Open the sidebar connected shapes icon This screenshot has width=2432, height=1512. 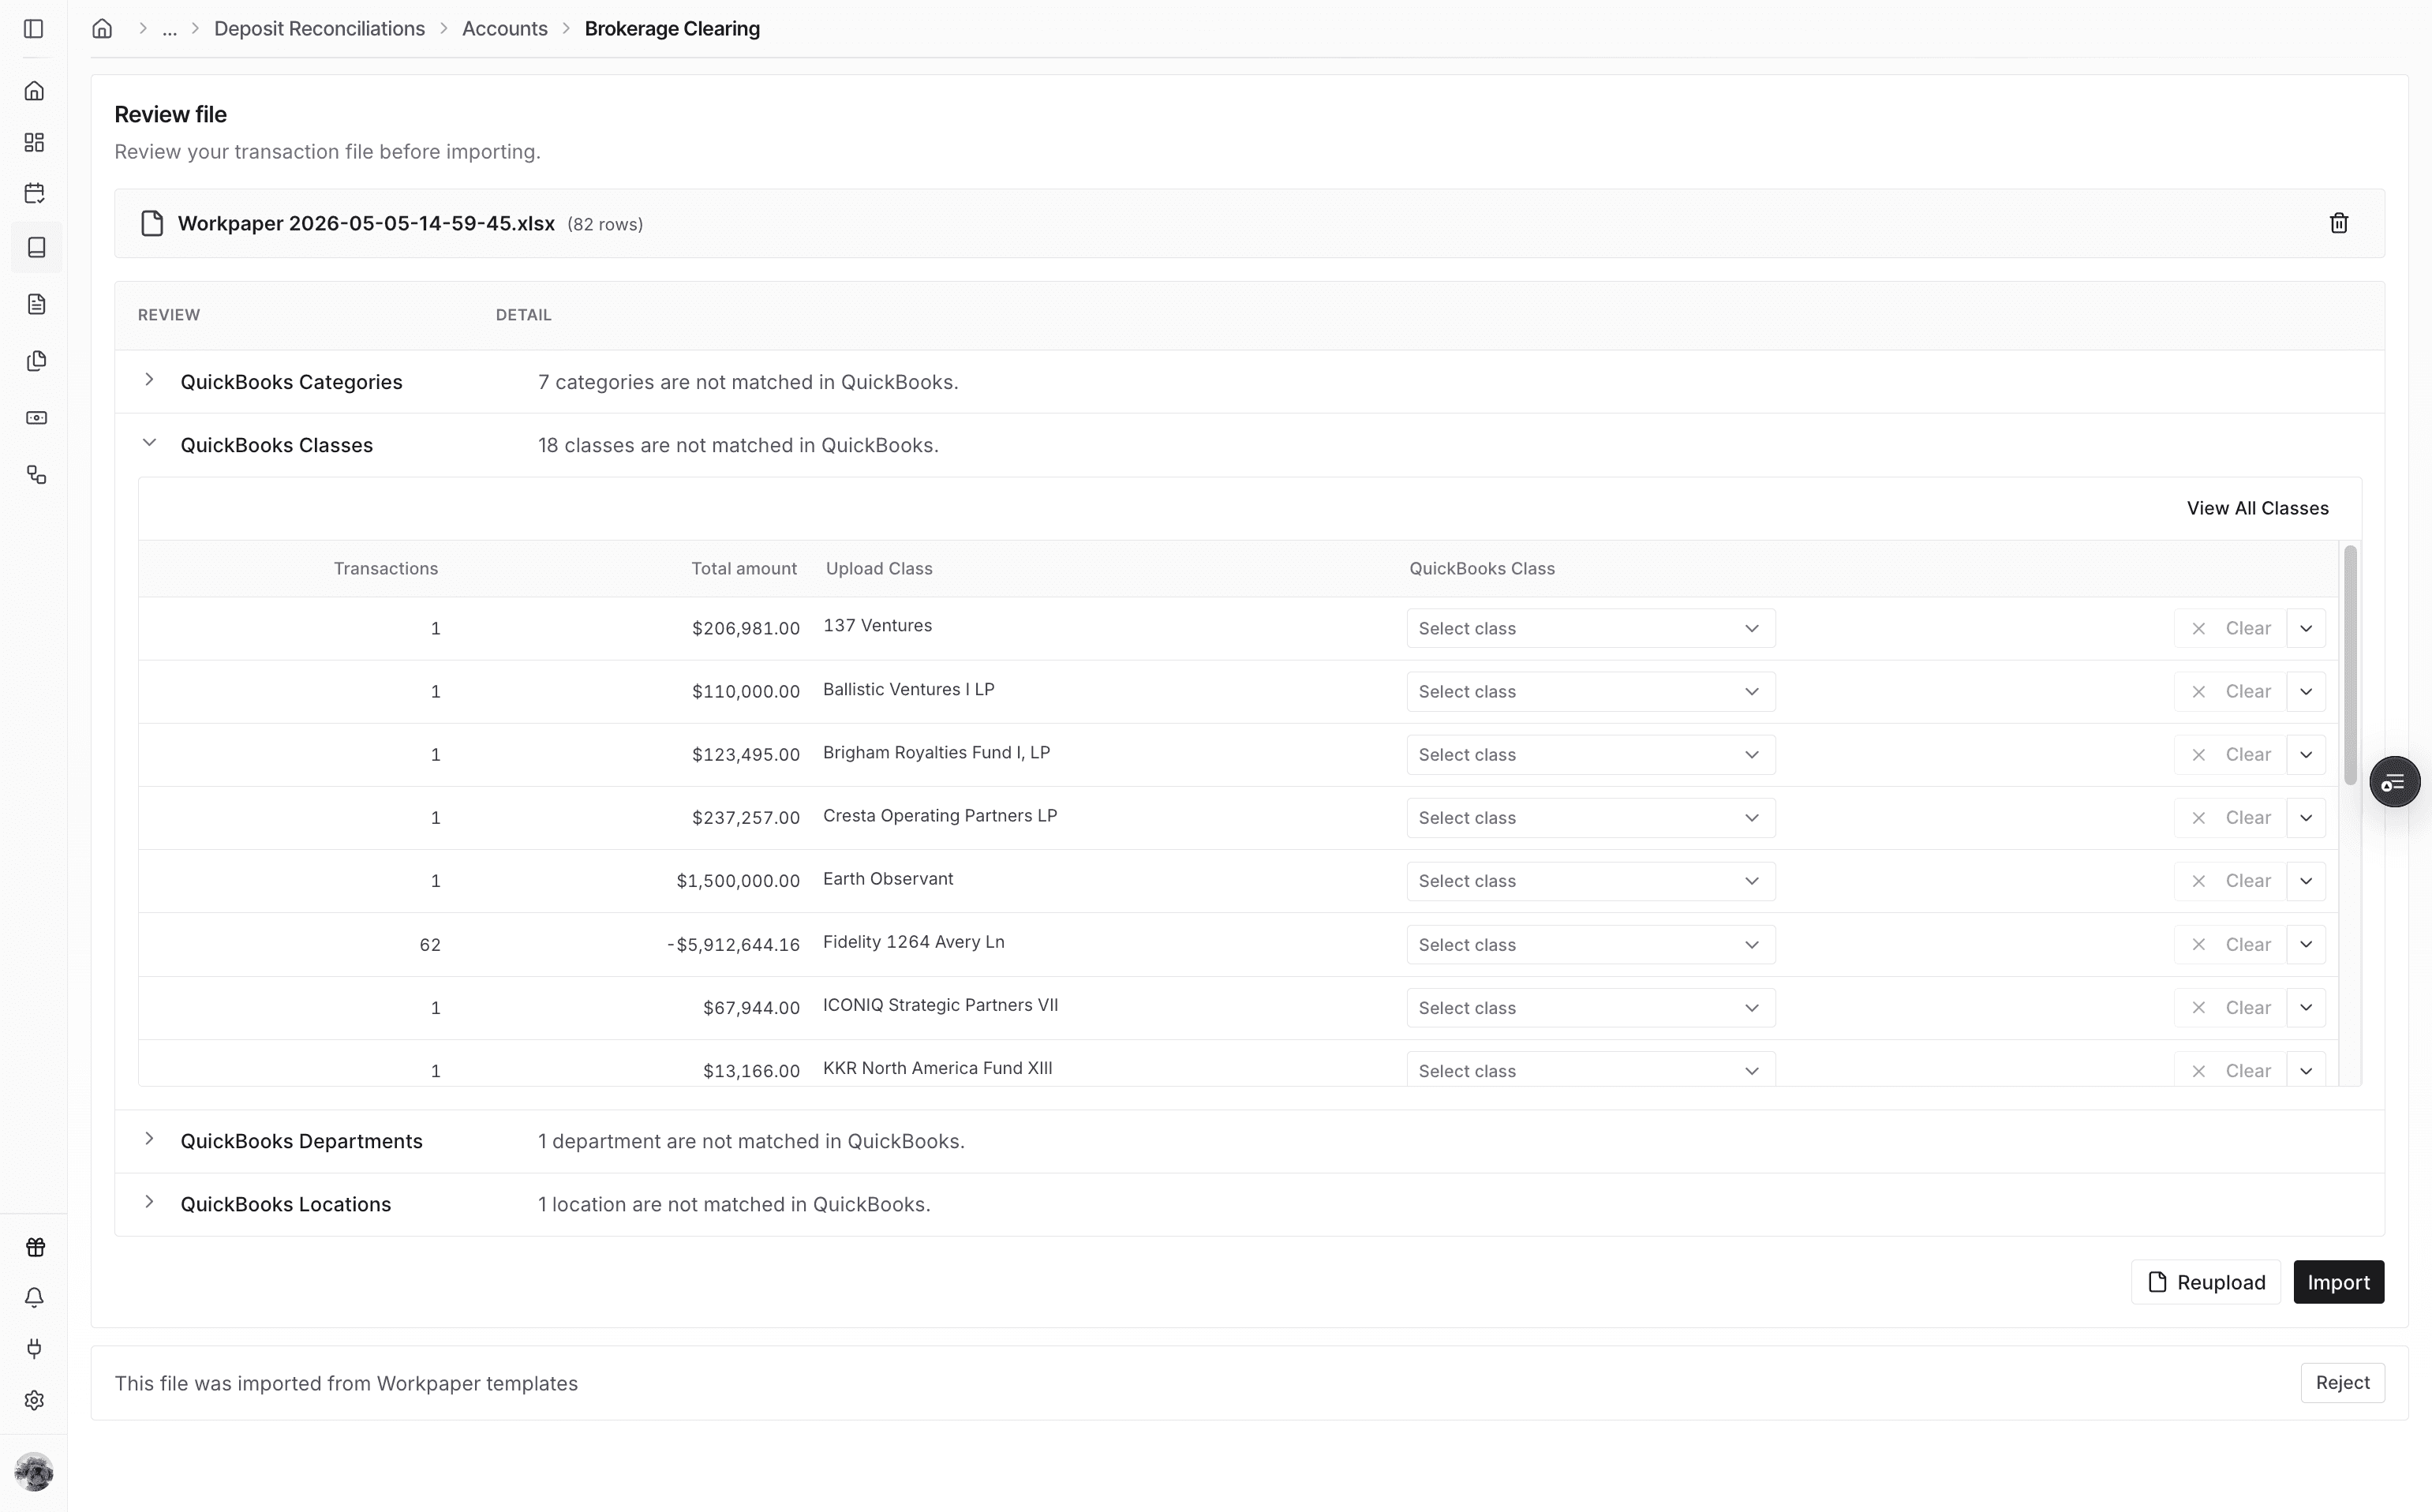click(36, 475)
